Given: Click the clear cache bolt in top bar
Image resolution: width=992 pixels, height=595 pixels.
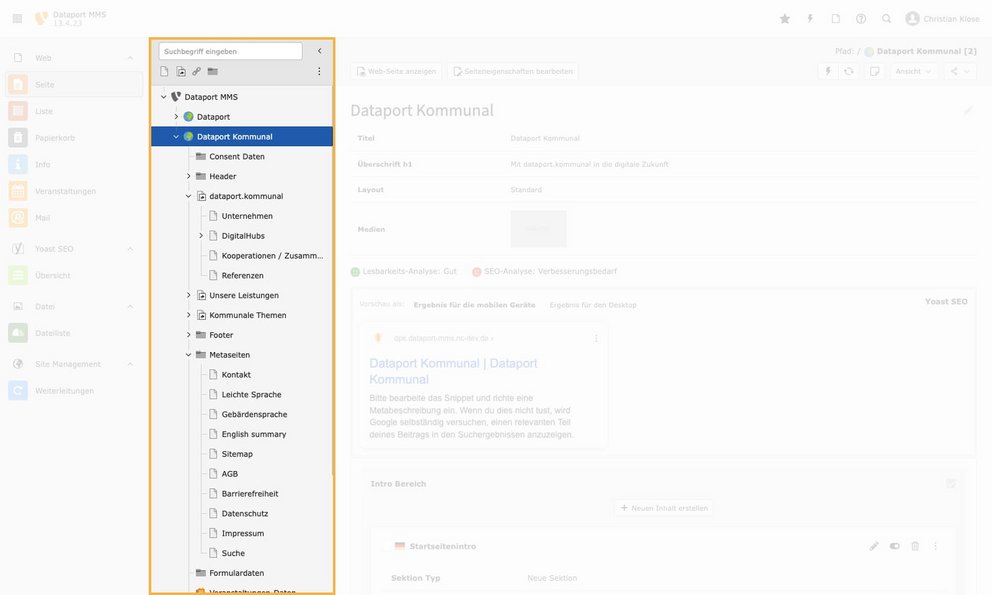Looking at the screenshot, I should click(810, 19).
